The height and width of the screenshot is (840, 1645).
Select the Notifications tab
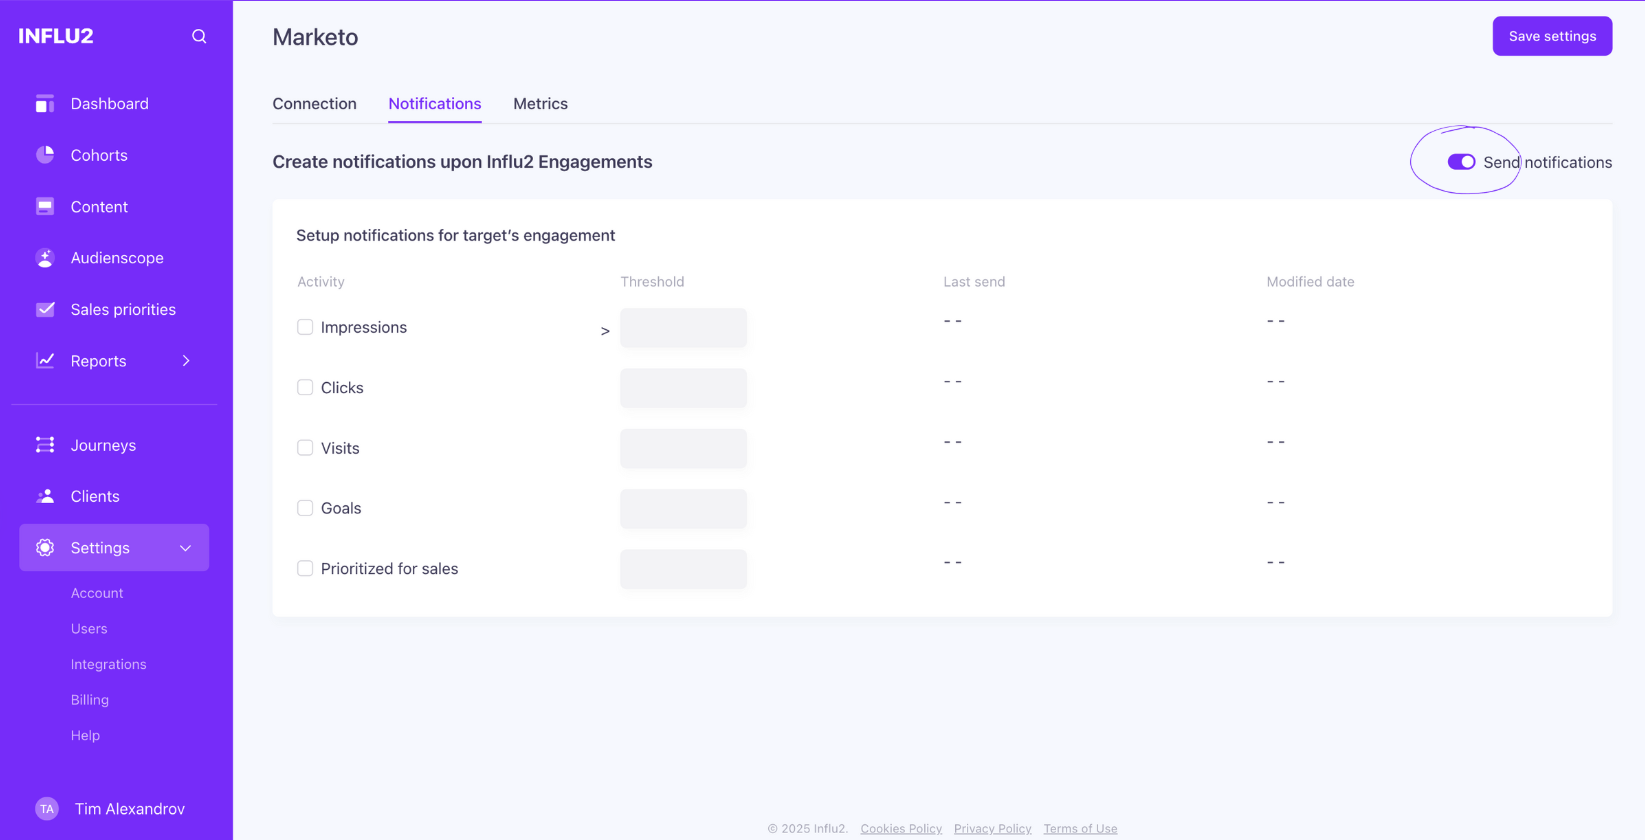point(435,104)
